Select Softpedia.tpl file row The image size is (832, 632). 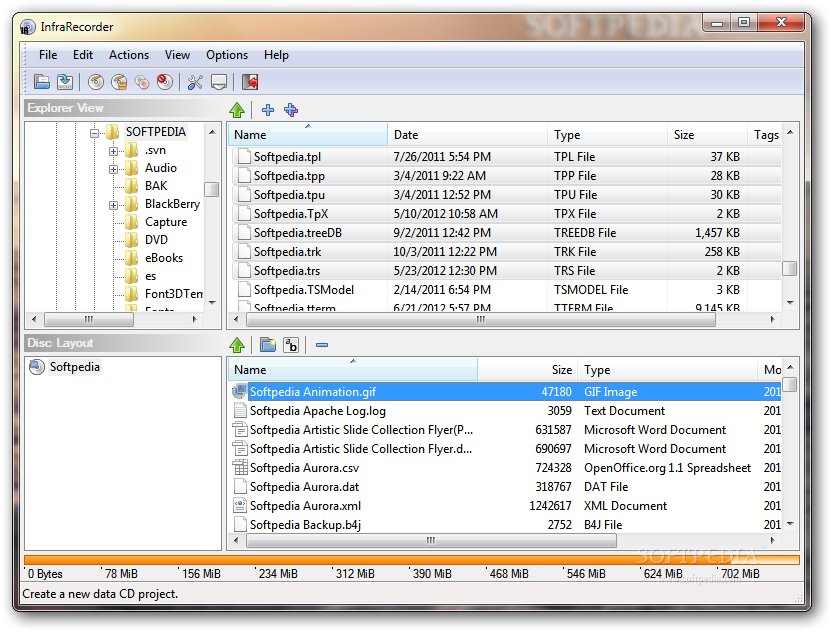tap(506, 157)
